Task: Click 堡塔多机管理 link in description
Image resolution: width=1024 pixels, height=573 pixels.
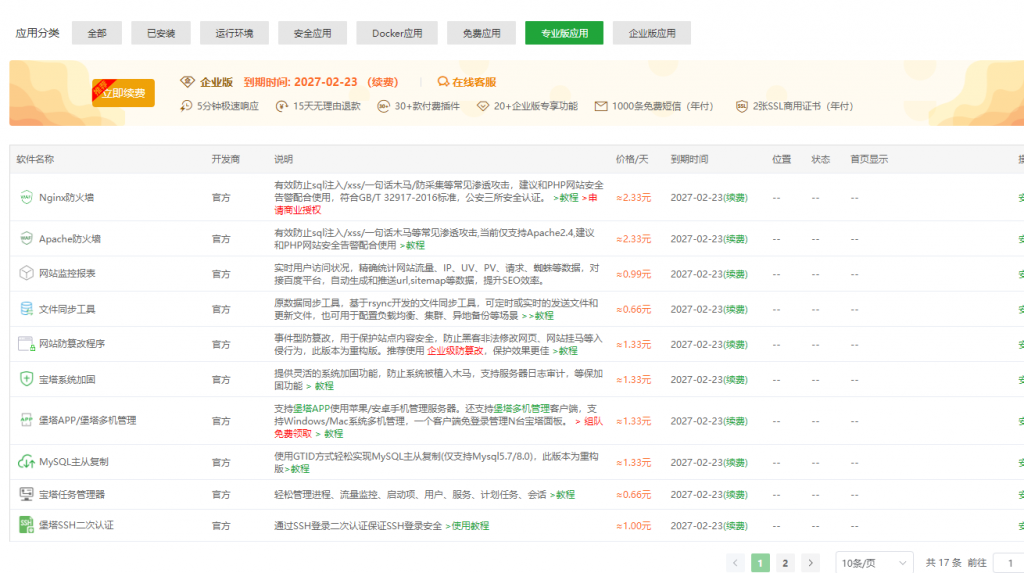Action: 521,408
